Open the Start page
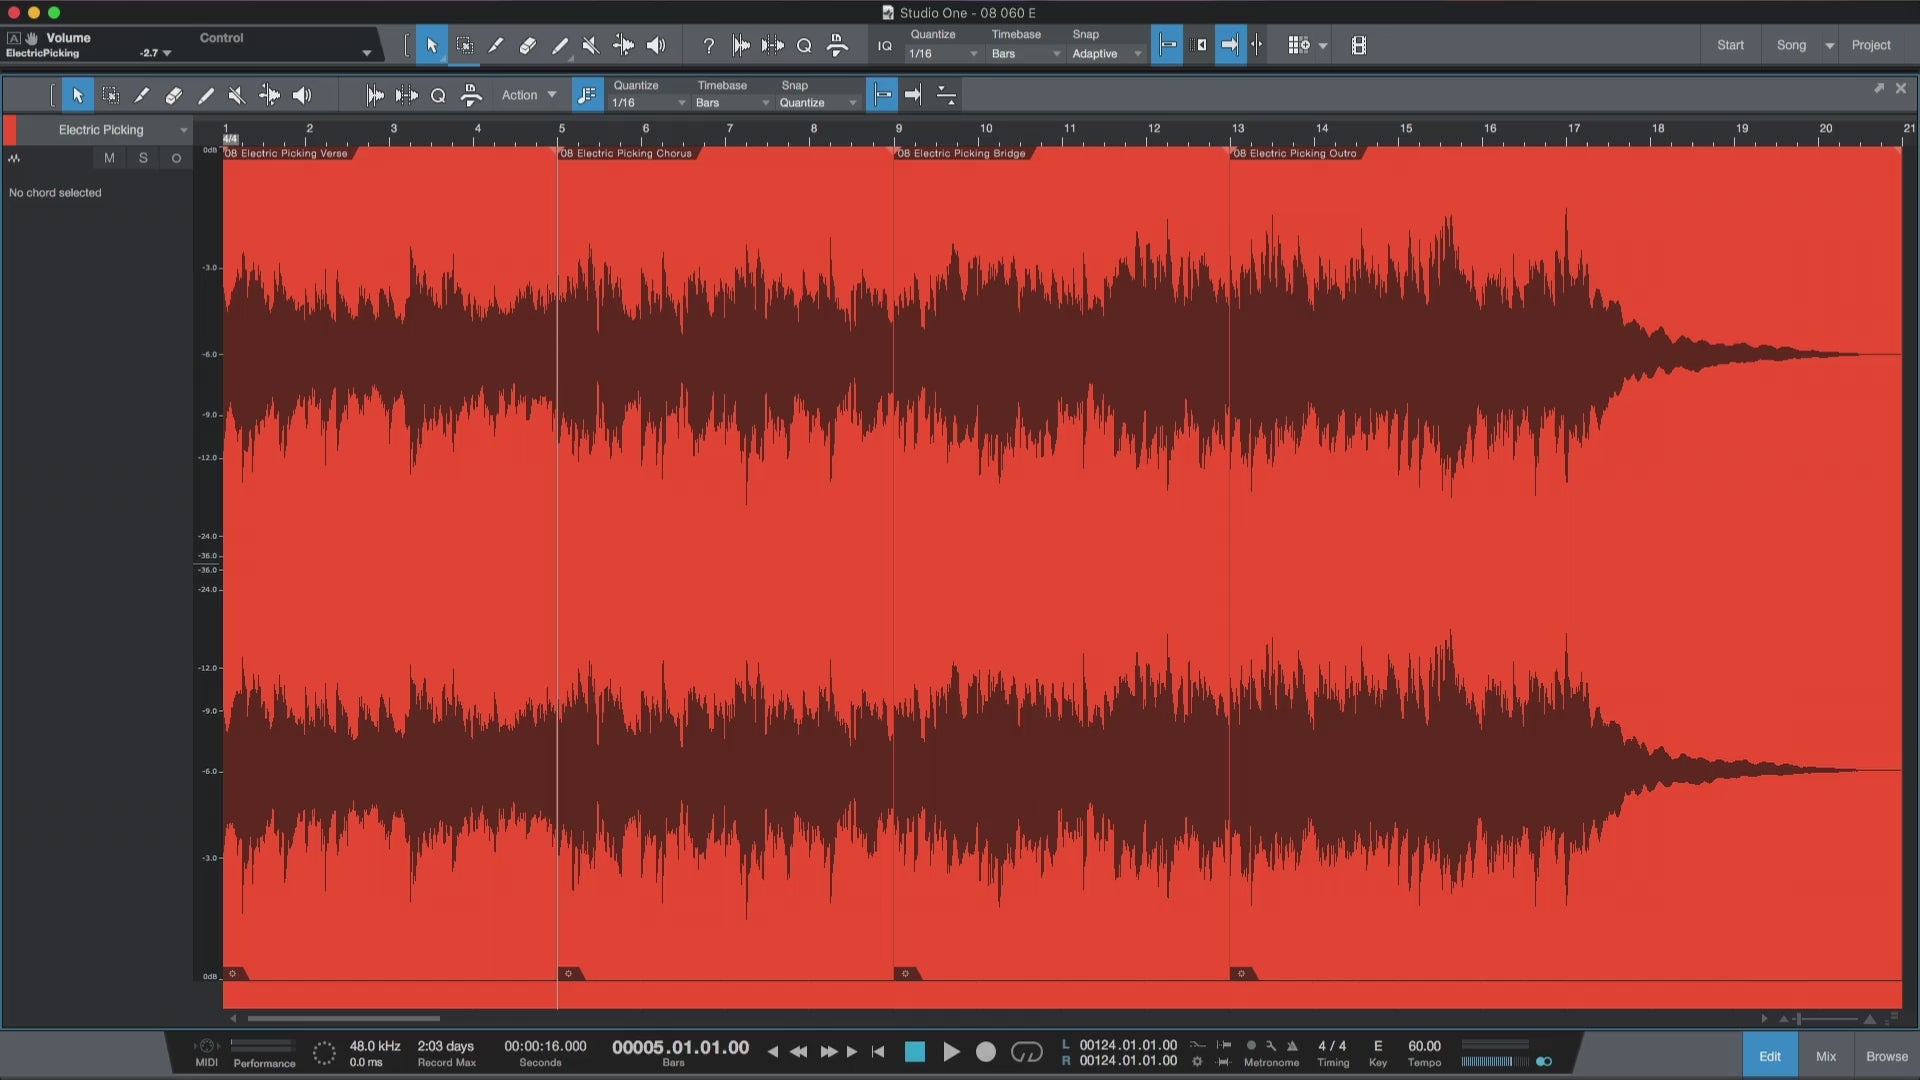The height and width of the screenshot is (1080, 1920). tap(1730, 45)
